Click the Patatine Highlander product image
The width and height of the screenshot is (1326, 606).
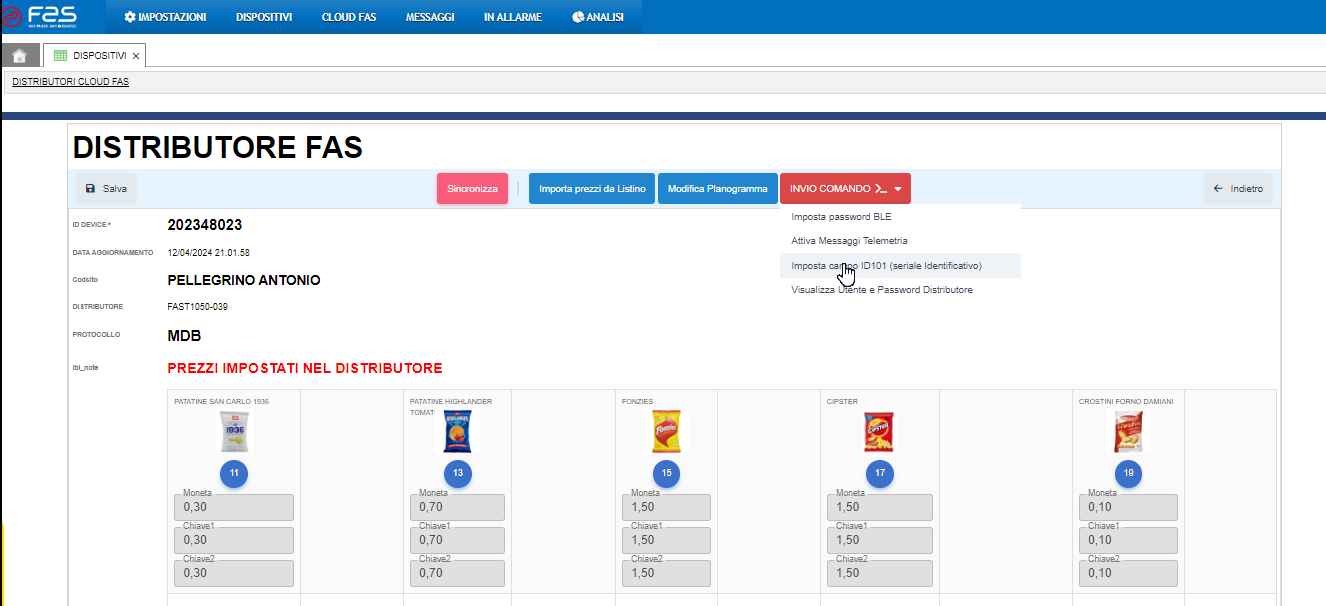[457, 432]
